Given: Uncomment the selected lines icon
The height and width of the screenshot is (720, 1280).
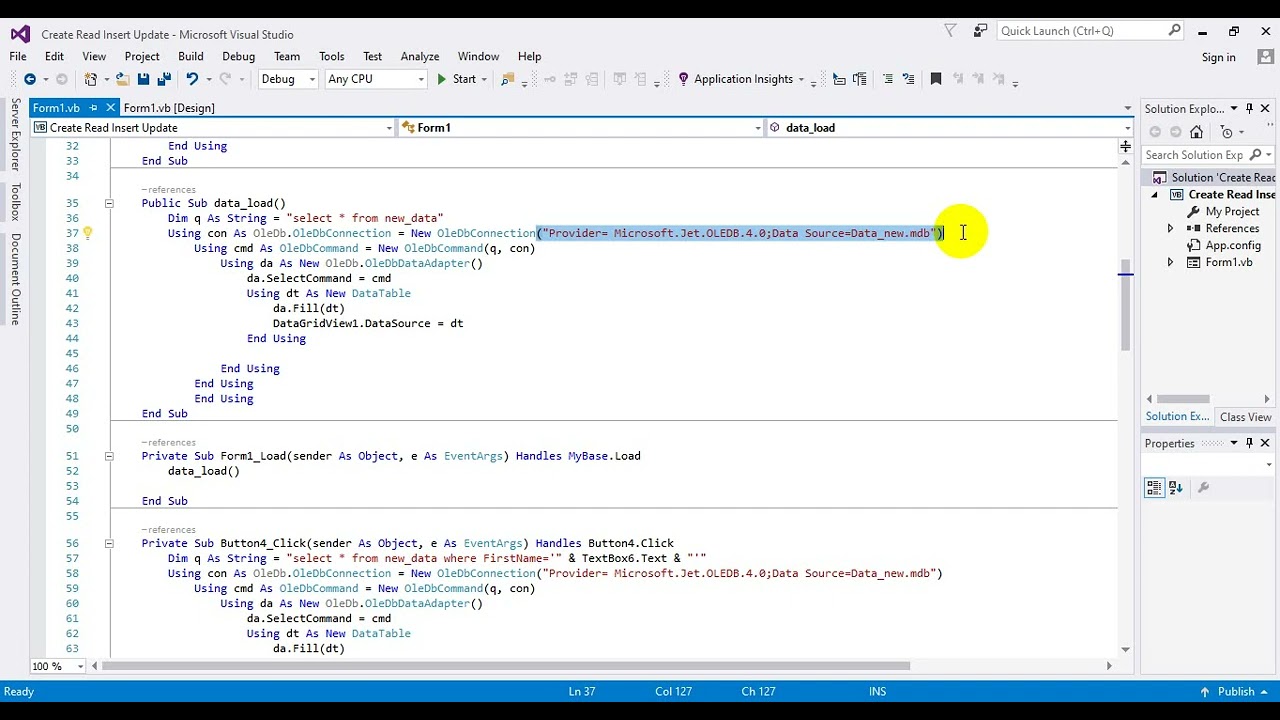Looking at the screenshot, I should 908,79.
